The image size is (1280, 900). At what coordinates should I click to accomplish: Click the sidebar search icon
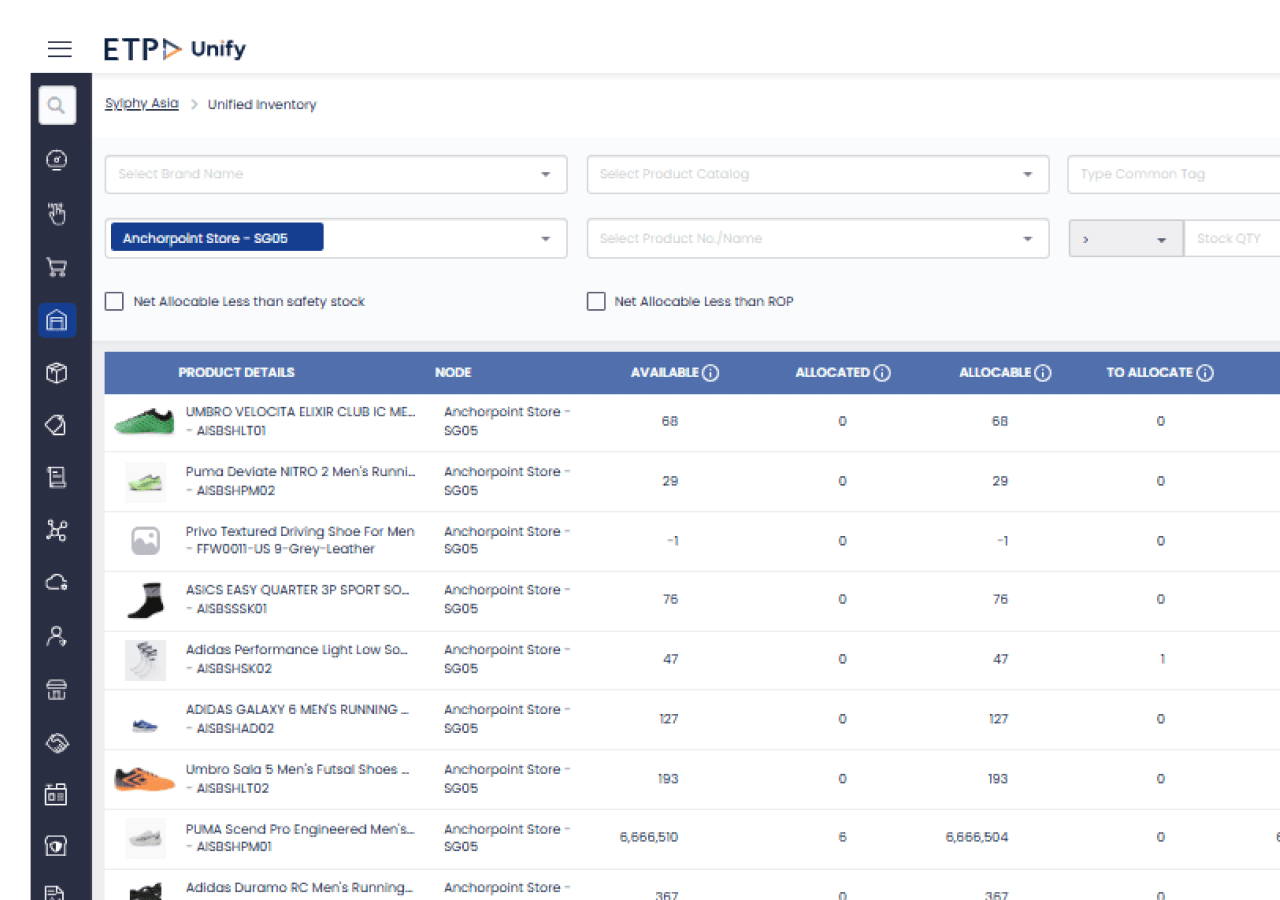[x=57, y=105]
